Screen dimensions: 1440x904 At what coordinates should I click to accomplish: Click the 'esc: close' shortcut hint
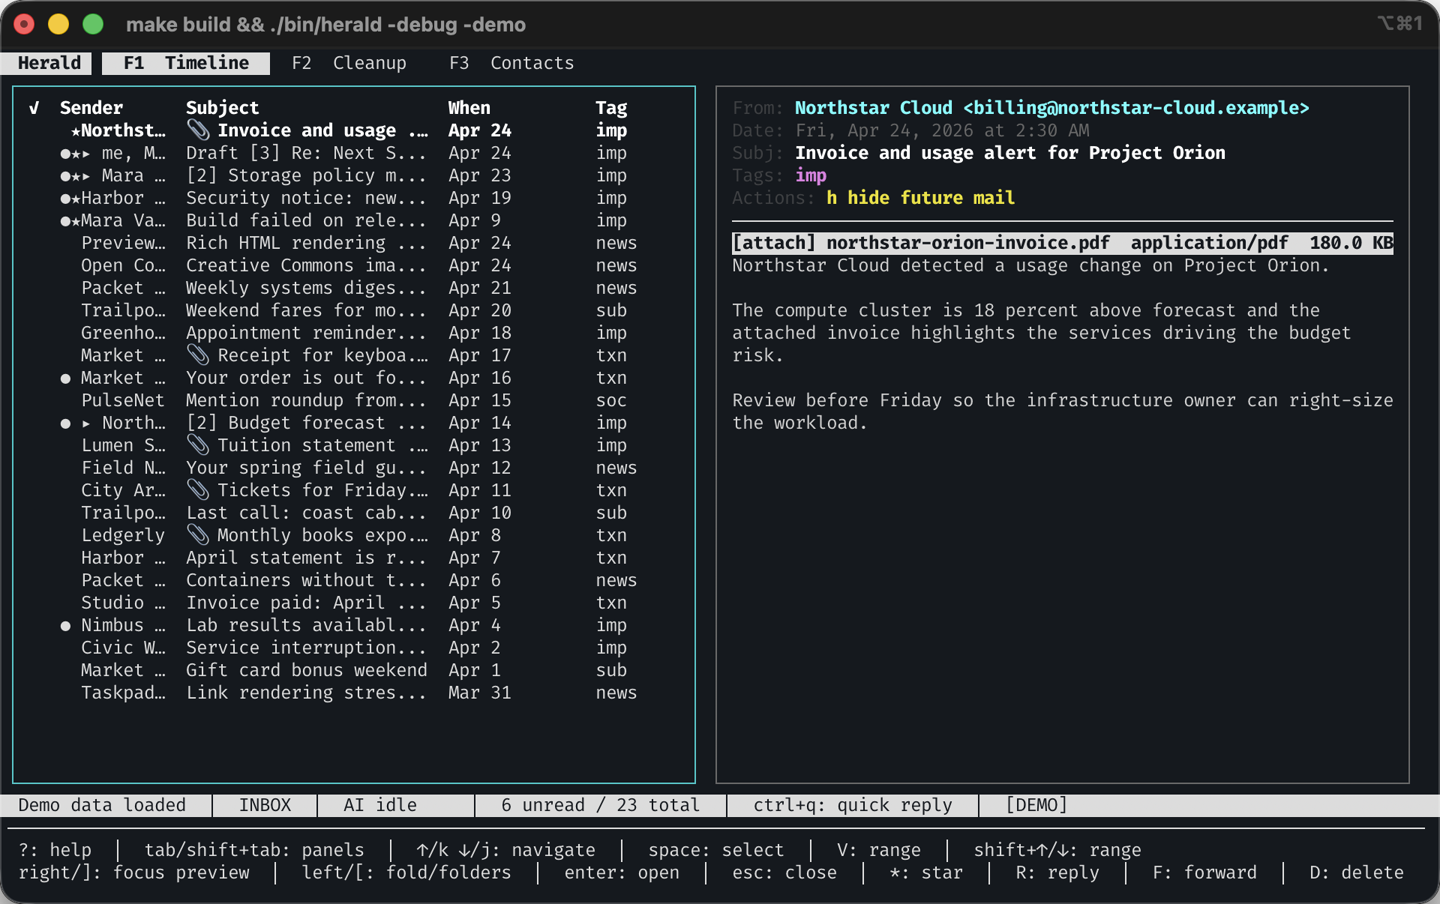point(785,873)
